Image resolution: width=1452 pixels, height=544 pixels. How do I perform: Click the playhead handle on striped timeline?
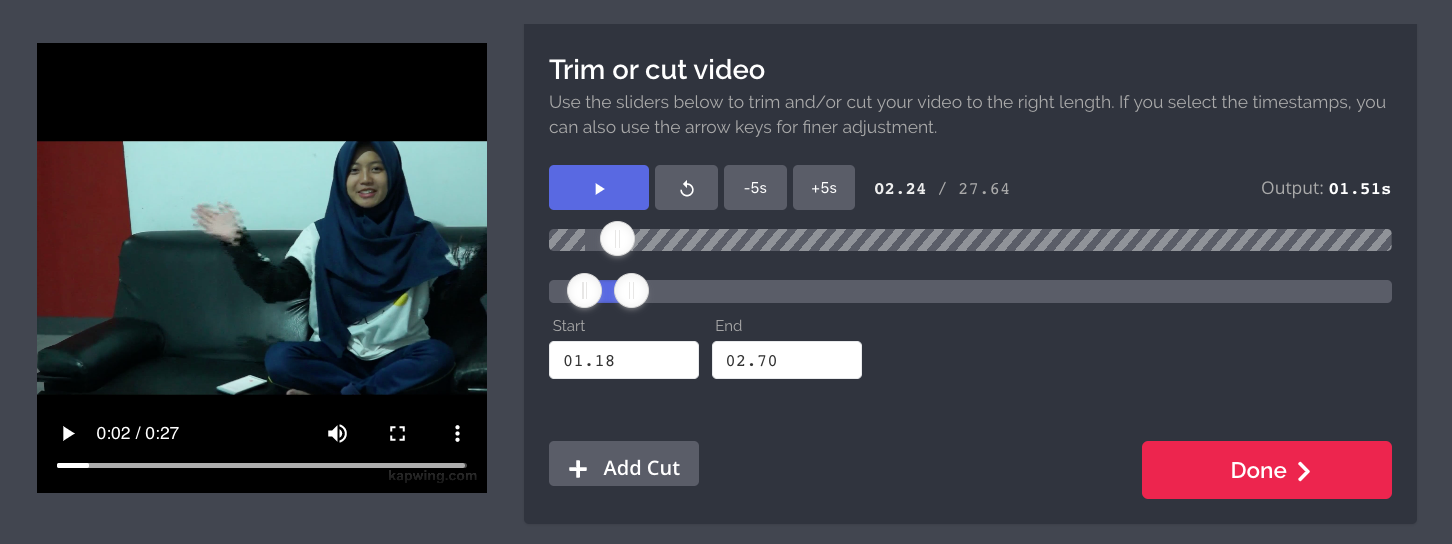point(618,239)
